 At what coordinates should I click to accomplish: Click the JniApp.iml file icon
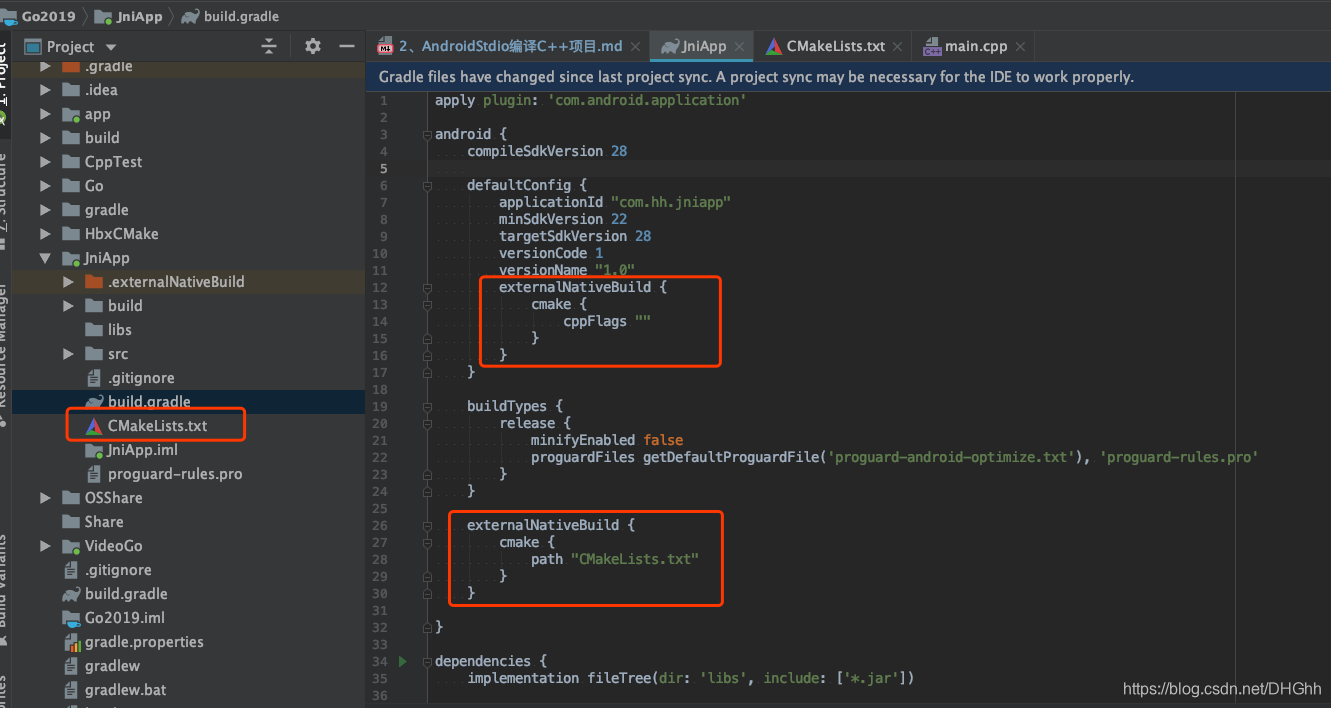pos(94,450)
